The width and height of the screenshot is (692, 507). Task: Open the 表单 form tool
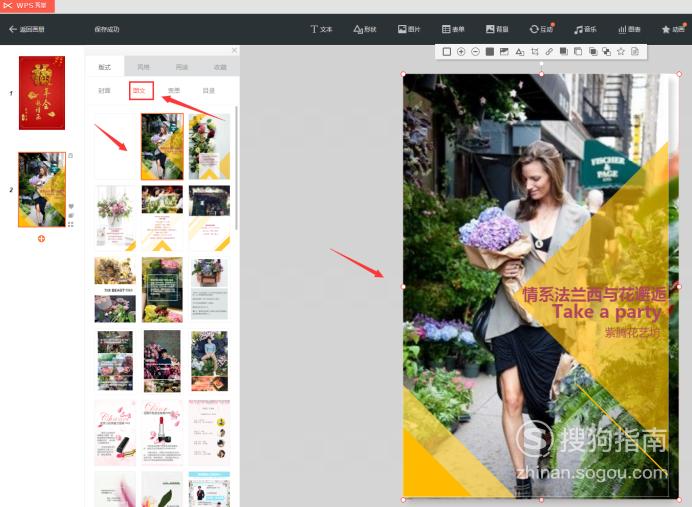(453, 29)
